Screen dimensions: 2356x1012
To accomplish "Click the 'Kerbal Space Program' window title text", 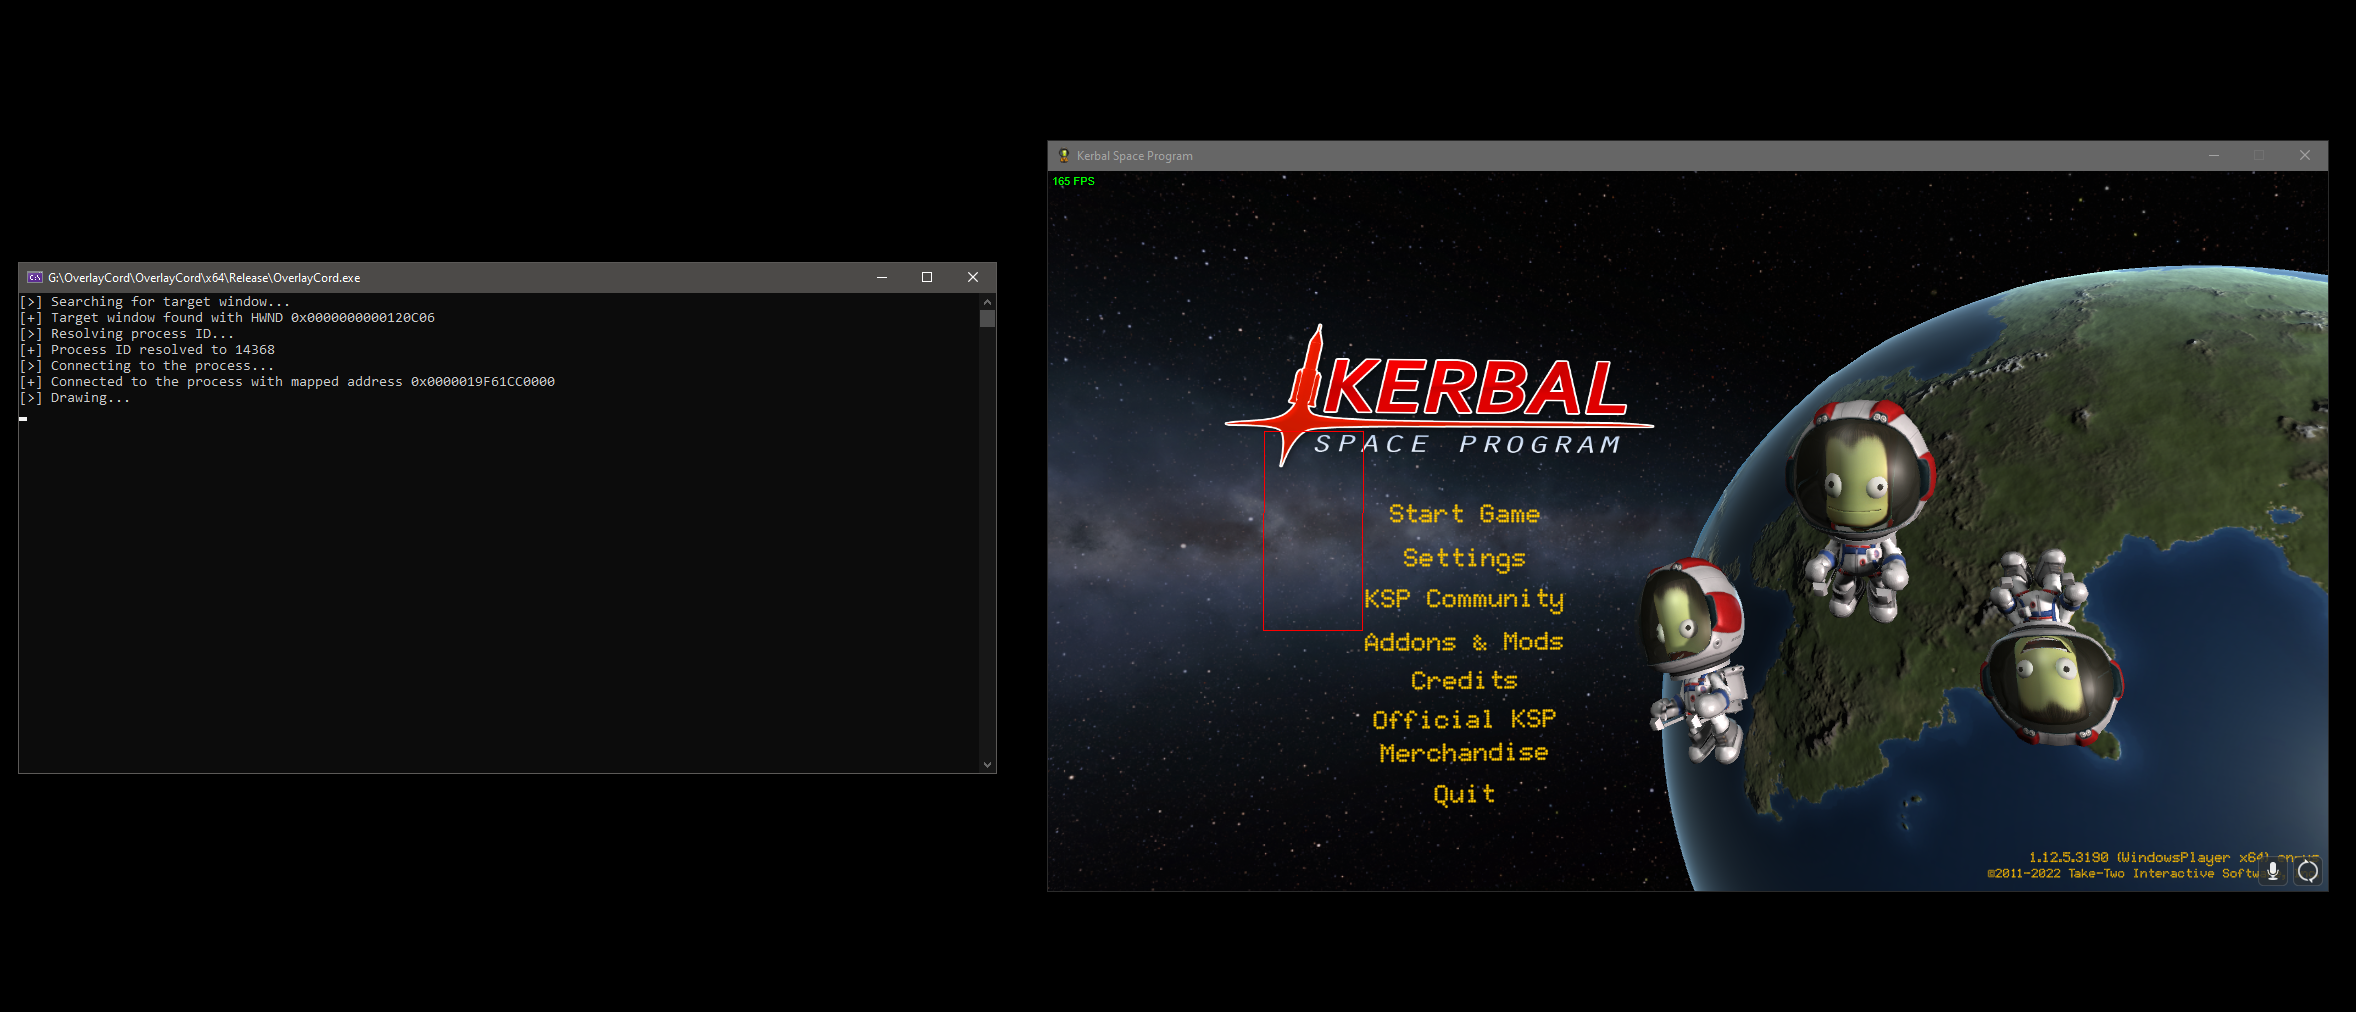I will [x=1135, y=156].
